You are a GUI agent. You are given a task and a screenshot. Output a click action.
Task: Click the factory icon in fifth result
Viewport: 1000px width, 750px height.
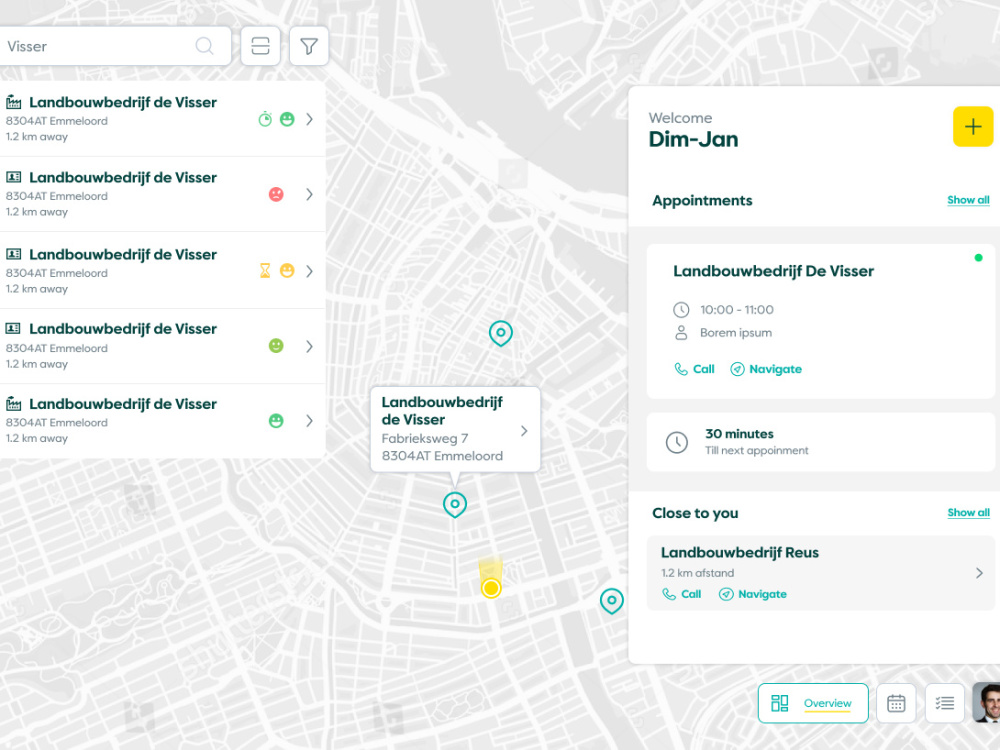point(13,404)
